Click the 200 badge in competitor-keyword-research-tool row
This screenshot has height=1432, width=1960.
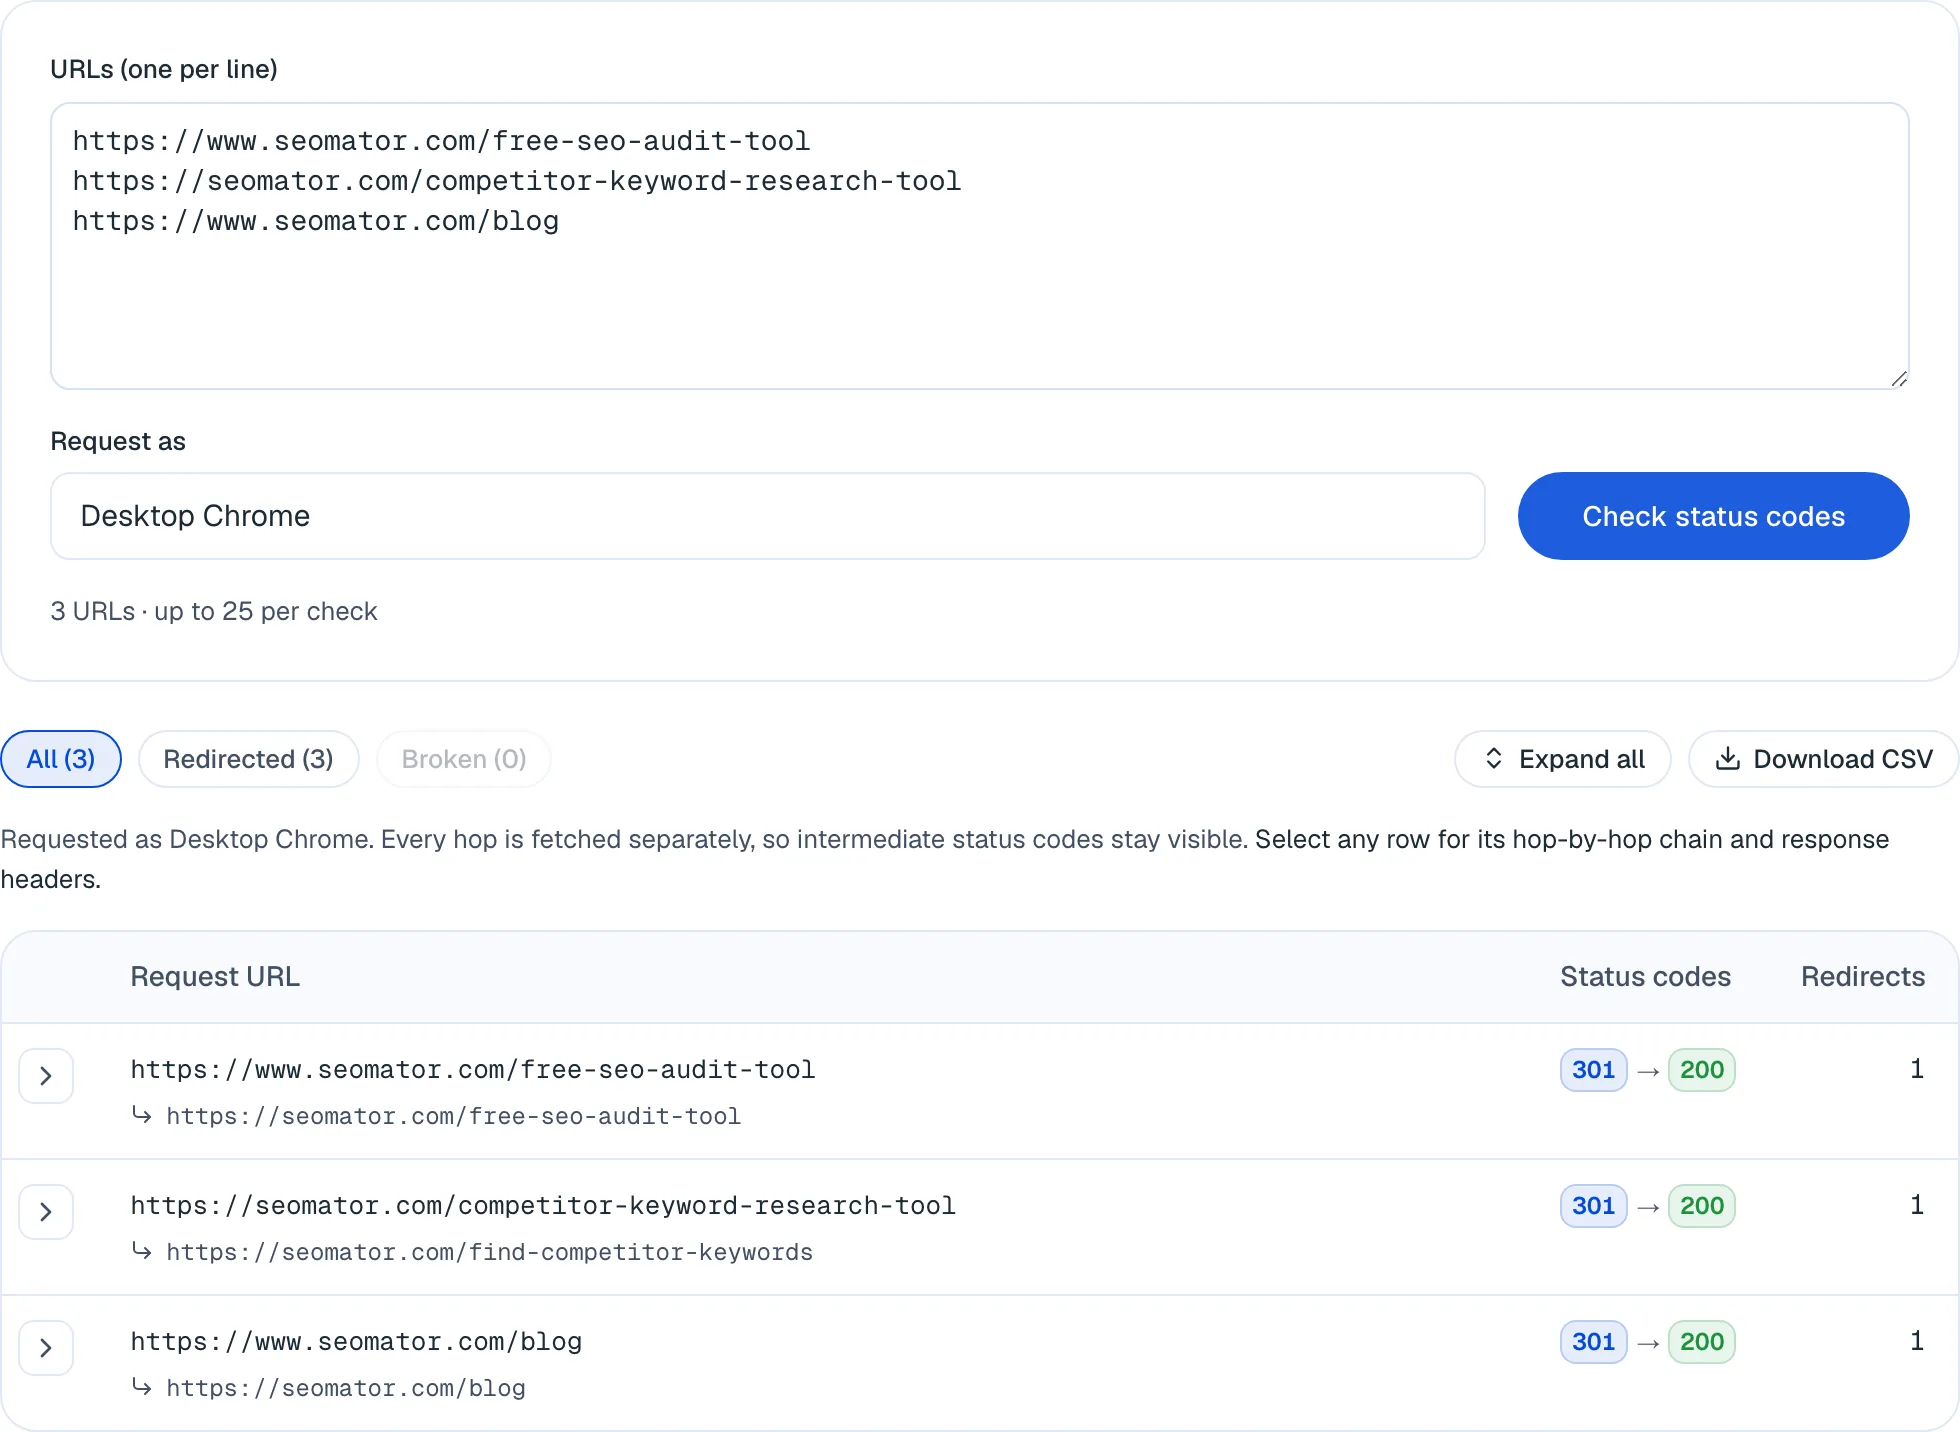1702,1206
